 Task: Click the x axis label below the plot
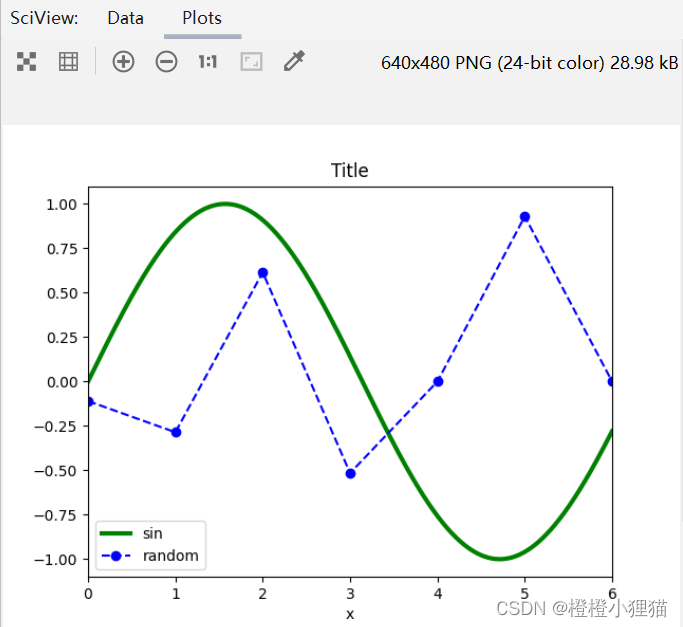coord(350,614)
